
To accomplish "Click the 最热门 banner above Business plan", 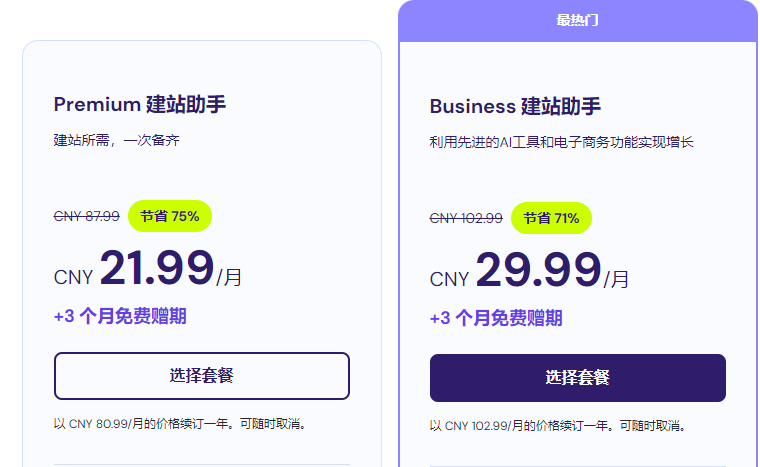I will (577, 20).
